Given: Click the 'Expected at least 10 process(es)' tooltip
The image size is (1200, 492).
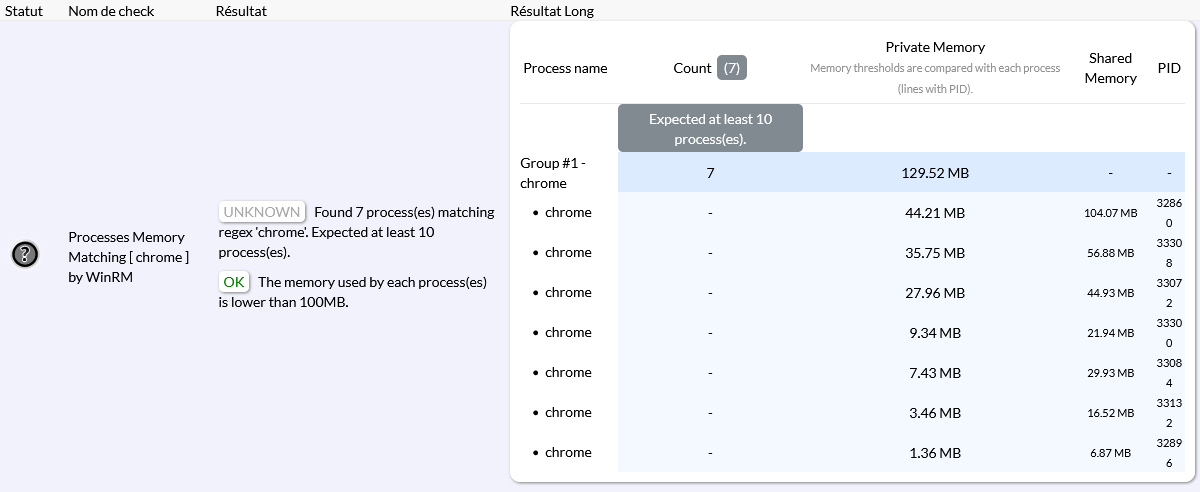Looking at the screenshot, I should point(710,128).
